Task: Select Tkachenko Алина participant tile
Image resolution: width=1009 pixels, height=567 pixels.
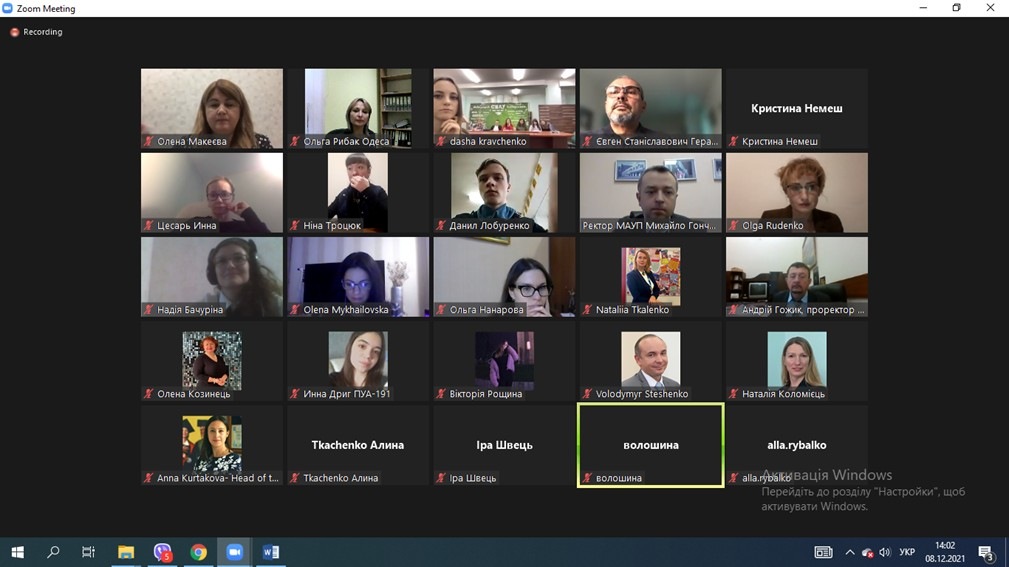Action: pyautogui.click(x=358, y=445)
